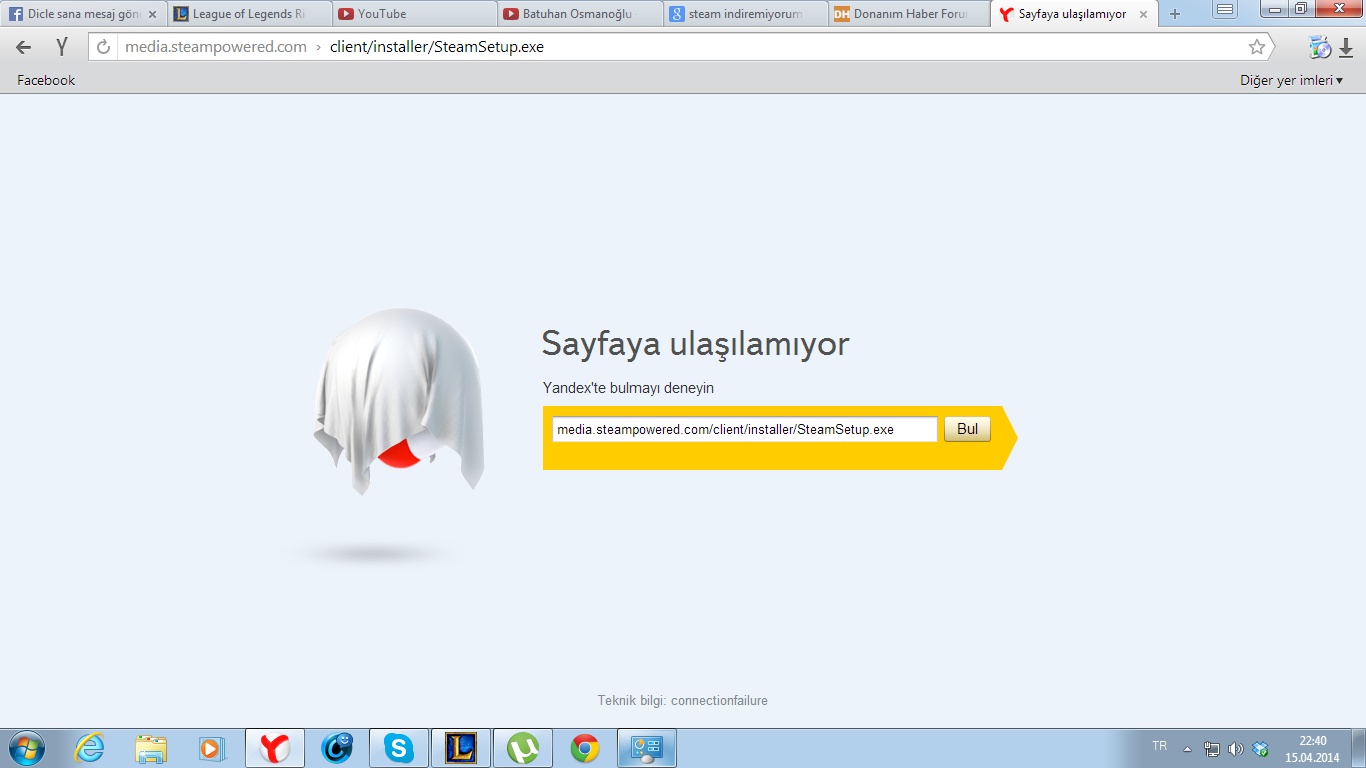Open the browser hamburger menu
The width and height of the screenshot is (1366, 768).
tap(1225, 9)
